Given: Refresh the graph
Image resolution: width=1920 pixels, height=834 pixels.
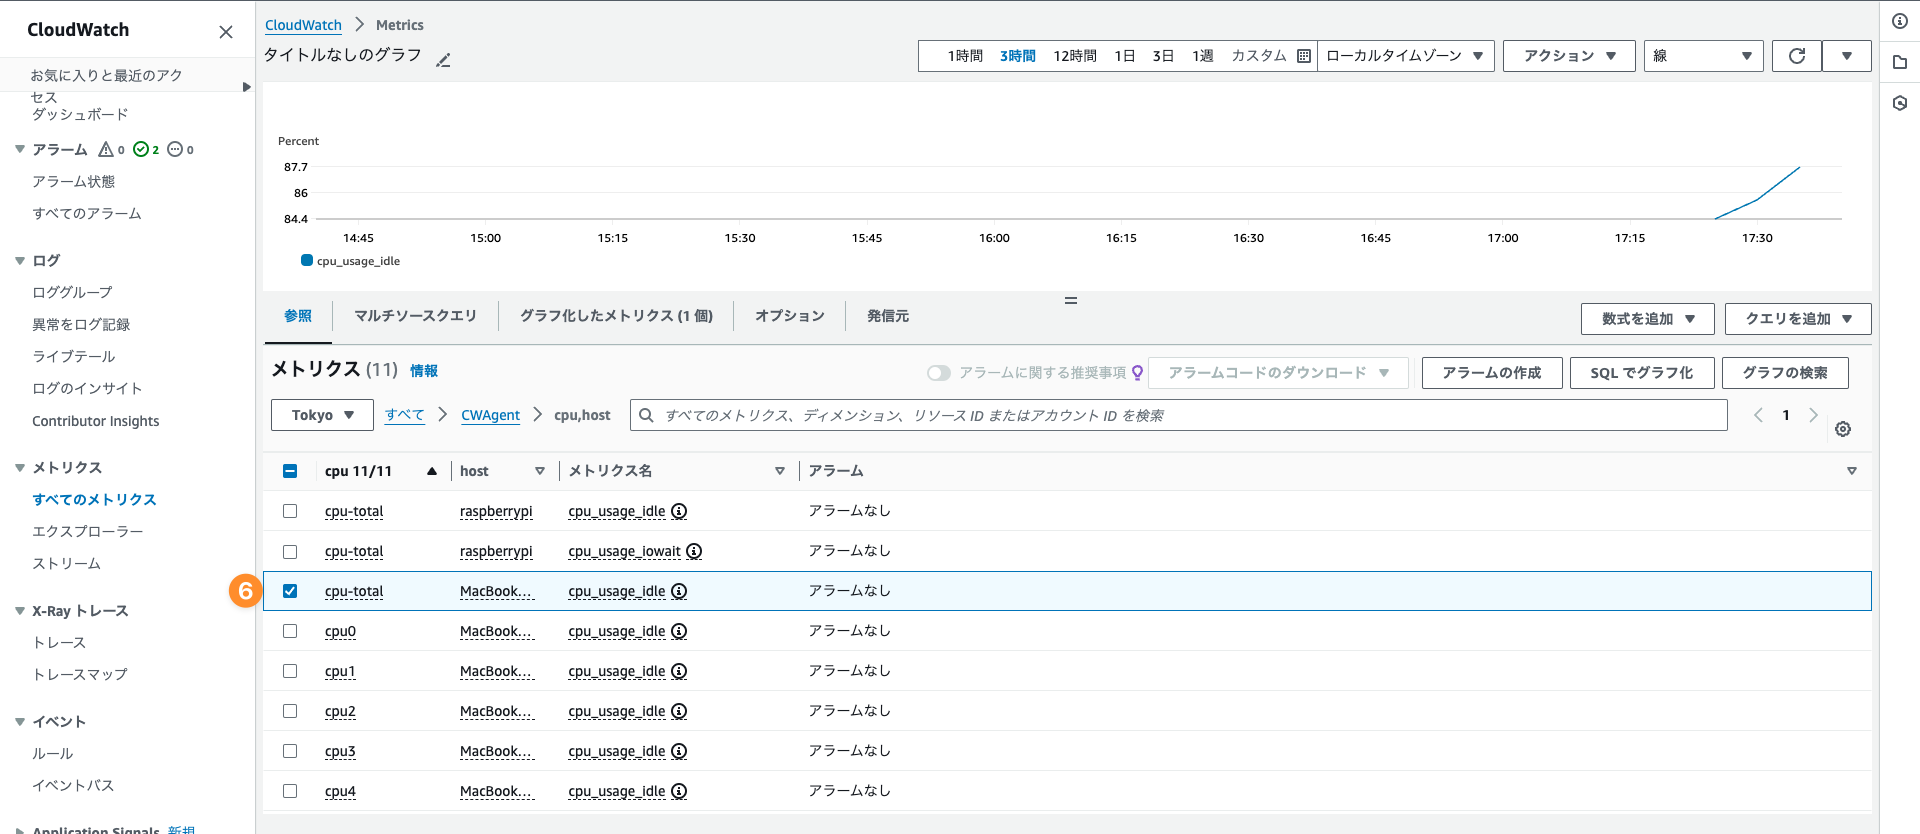Looking at the screenshot, I should click(1797, 56).
